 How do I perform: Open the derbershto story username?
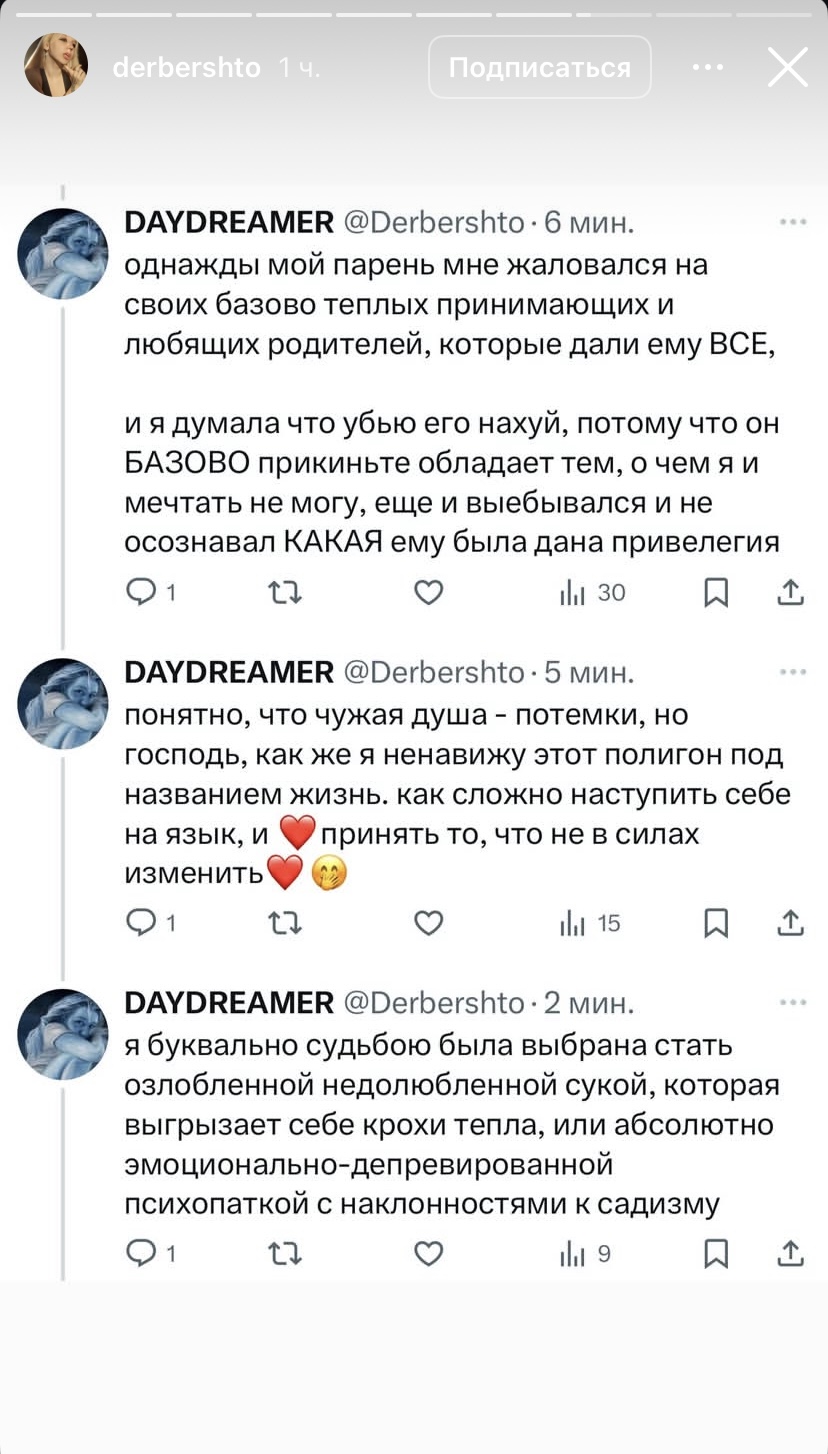[x=186, y=68]
